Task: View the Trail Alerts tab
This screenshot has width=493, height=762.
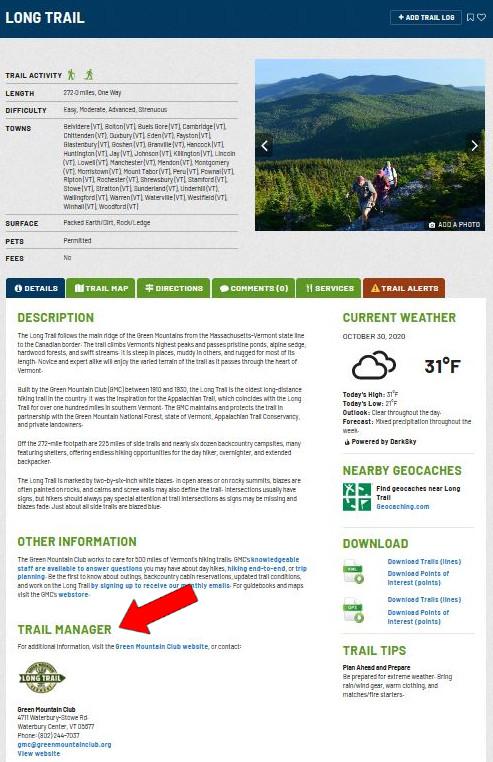Action: tap(404, 288)
